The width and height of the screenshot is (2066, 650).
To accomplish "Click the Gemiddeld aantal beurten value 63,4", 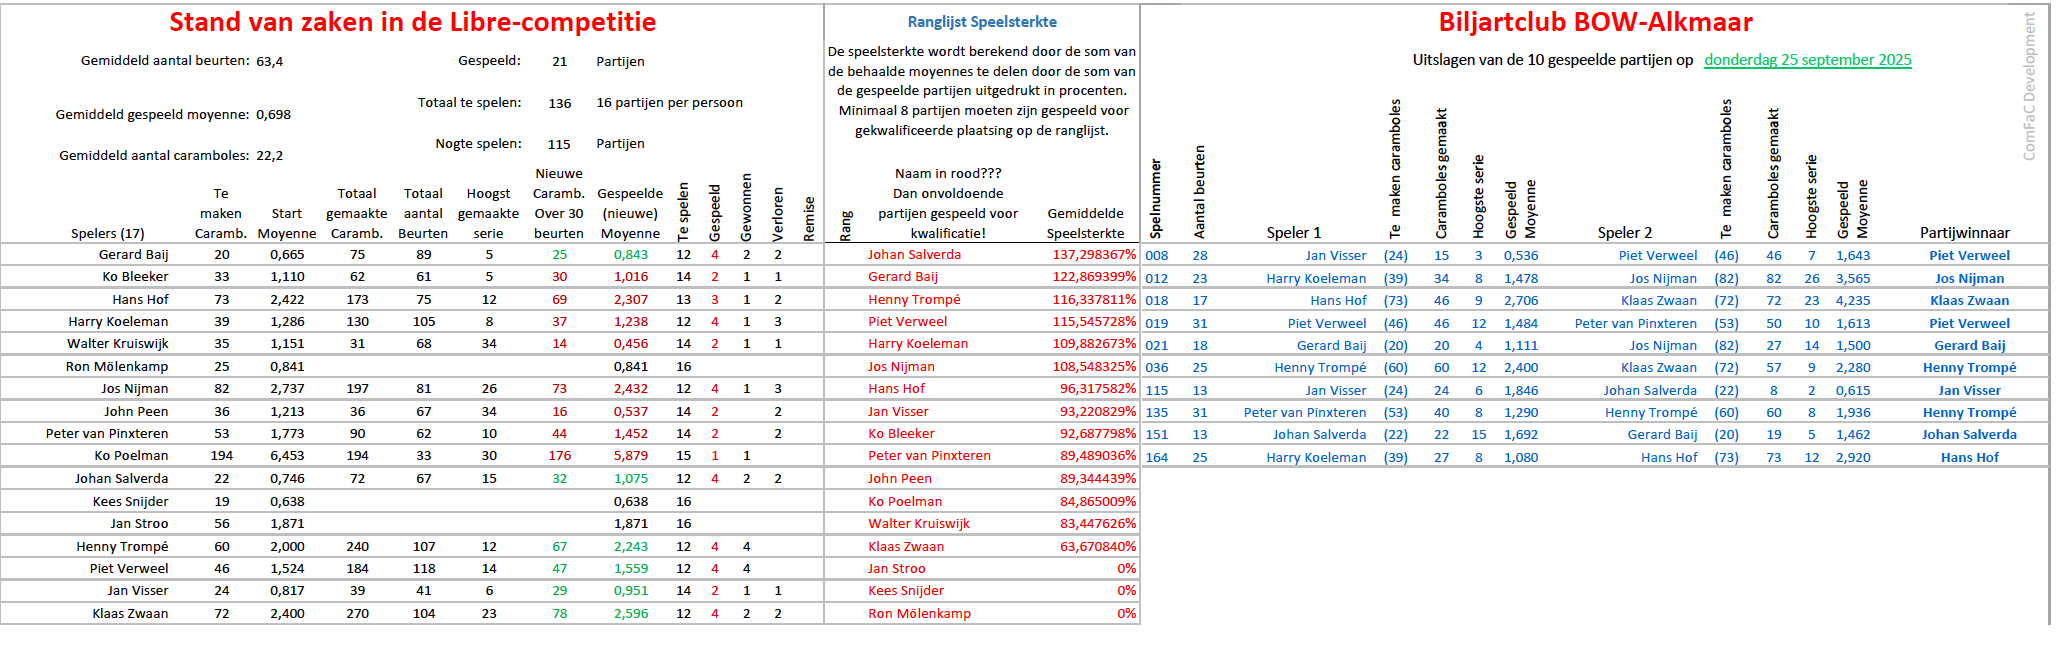I will pos(269,62).
